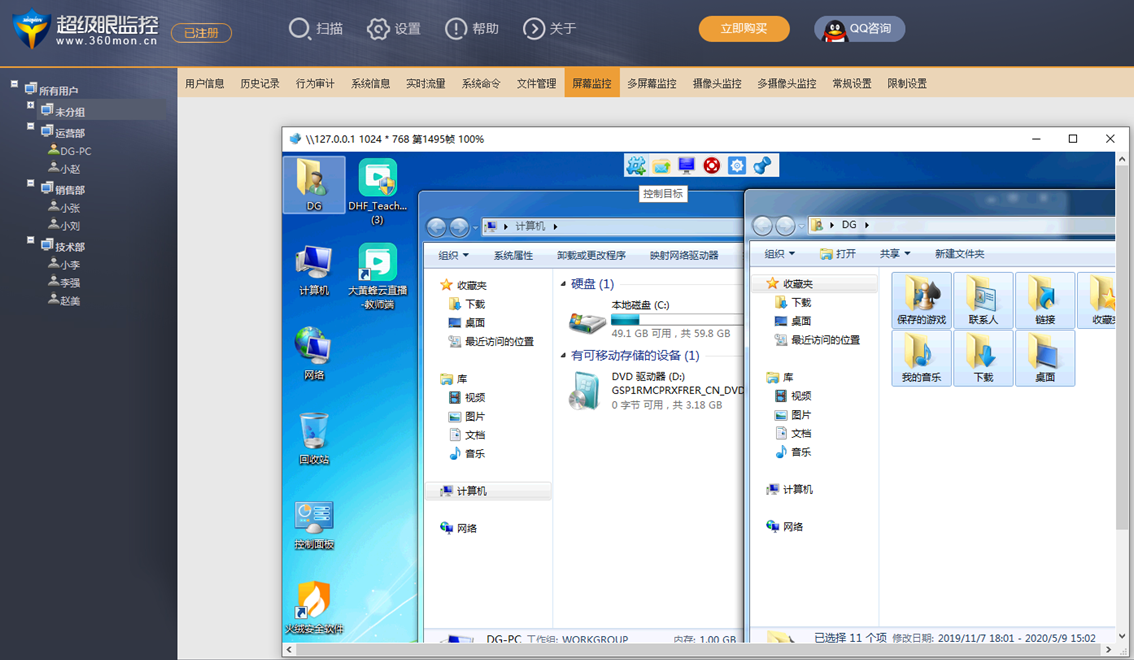Viewport: 1134px width, 660px height.
Task: Click the 立即购买 buy now button
Action: coord(744,29)
